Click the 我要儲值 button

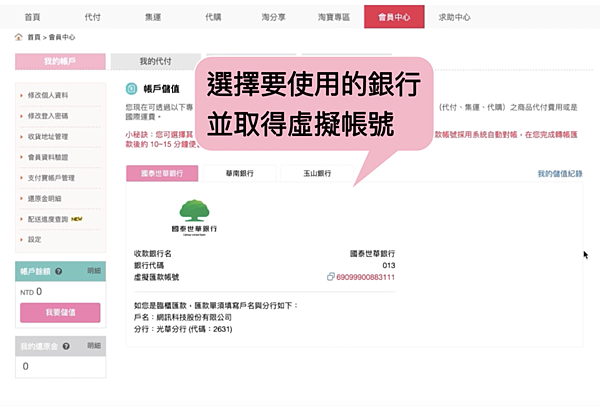[60, 313]
